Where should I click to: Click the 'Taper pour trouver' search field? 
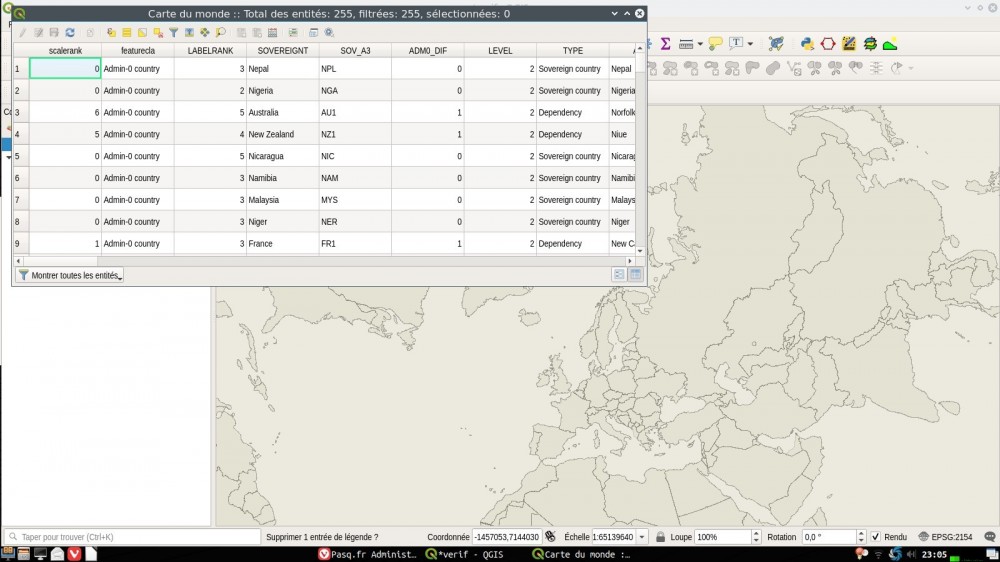coord(130,537)
